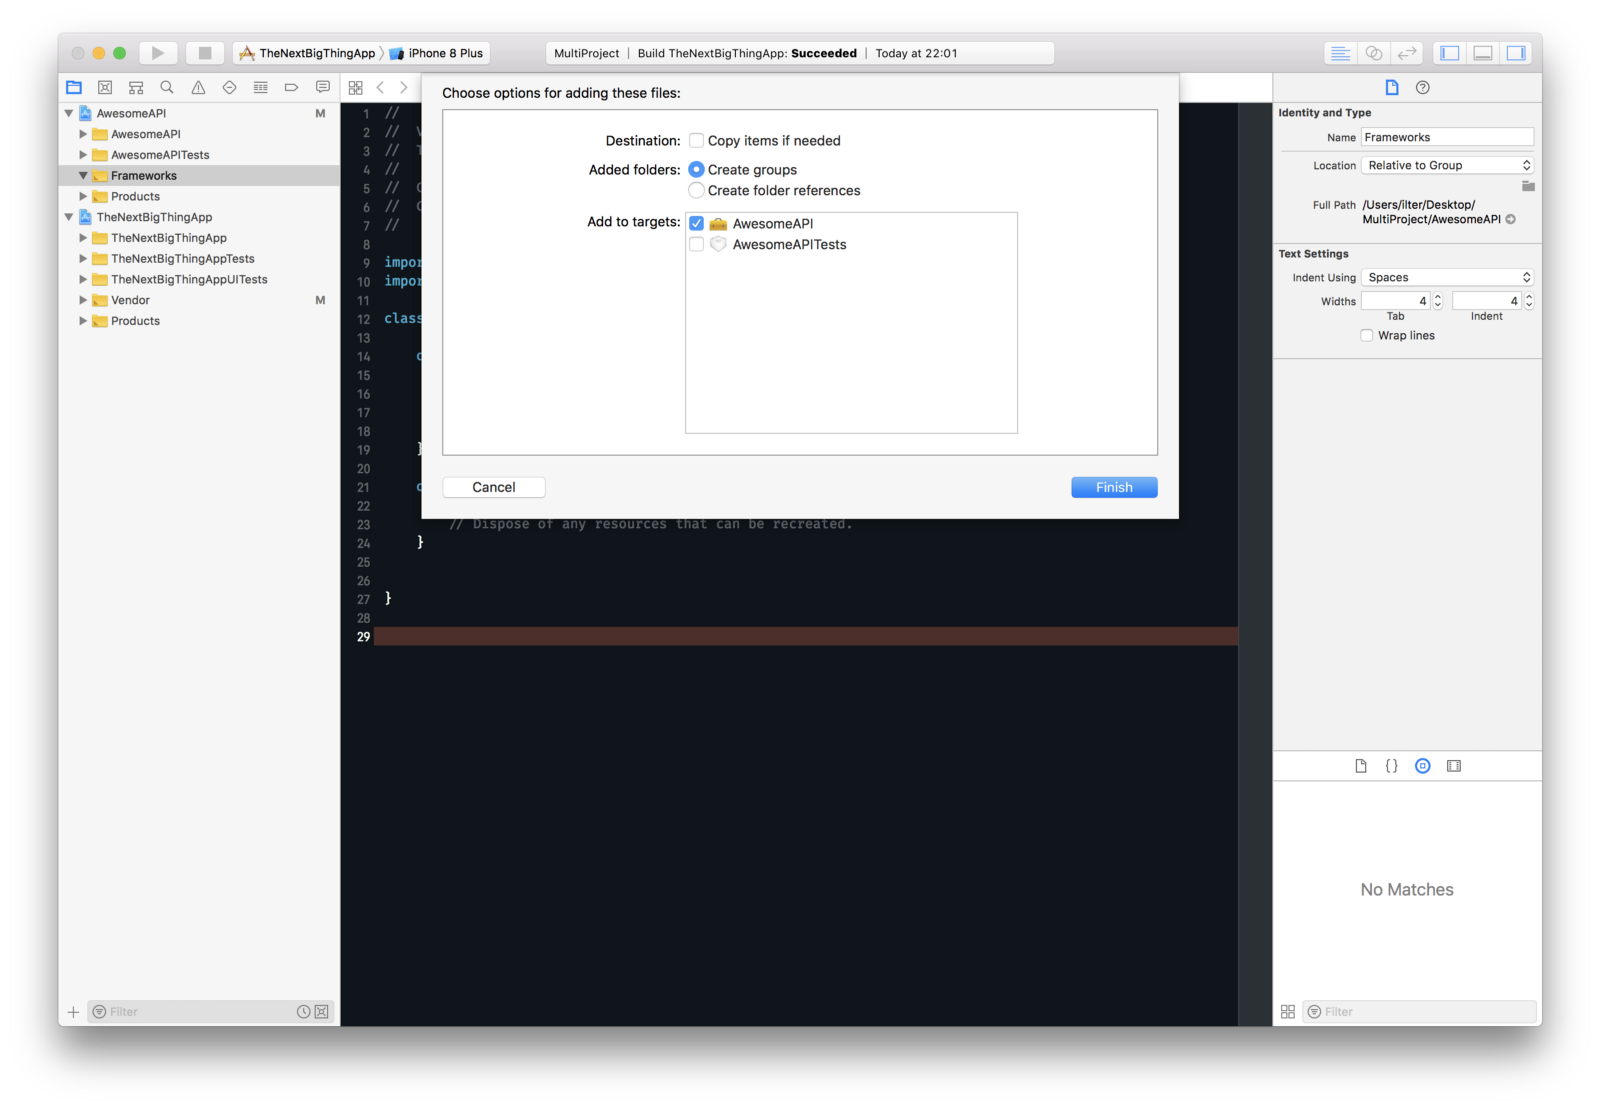The image size is (1600, 1109).
Task: Open the Issue navigator warning icon
Action: pyautogui.click(x=198, y=87)
